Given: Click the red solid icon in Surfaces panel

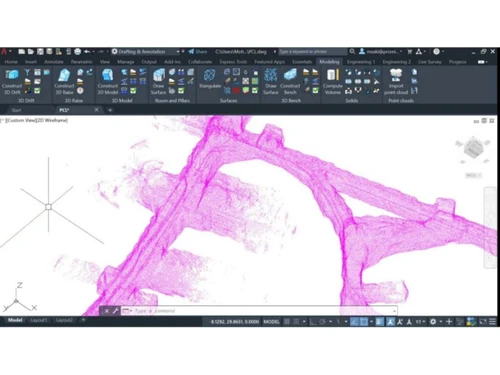Looking at the screenshot, I should coord(236,90).
